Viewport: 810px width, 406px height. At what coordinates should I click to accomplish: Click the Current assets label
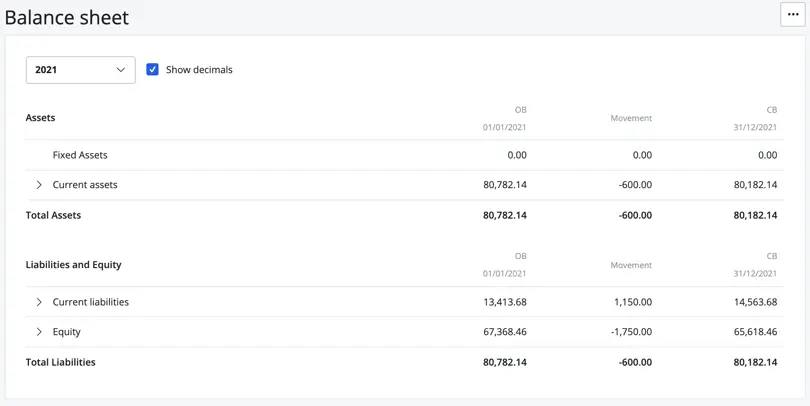point(85,185)
